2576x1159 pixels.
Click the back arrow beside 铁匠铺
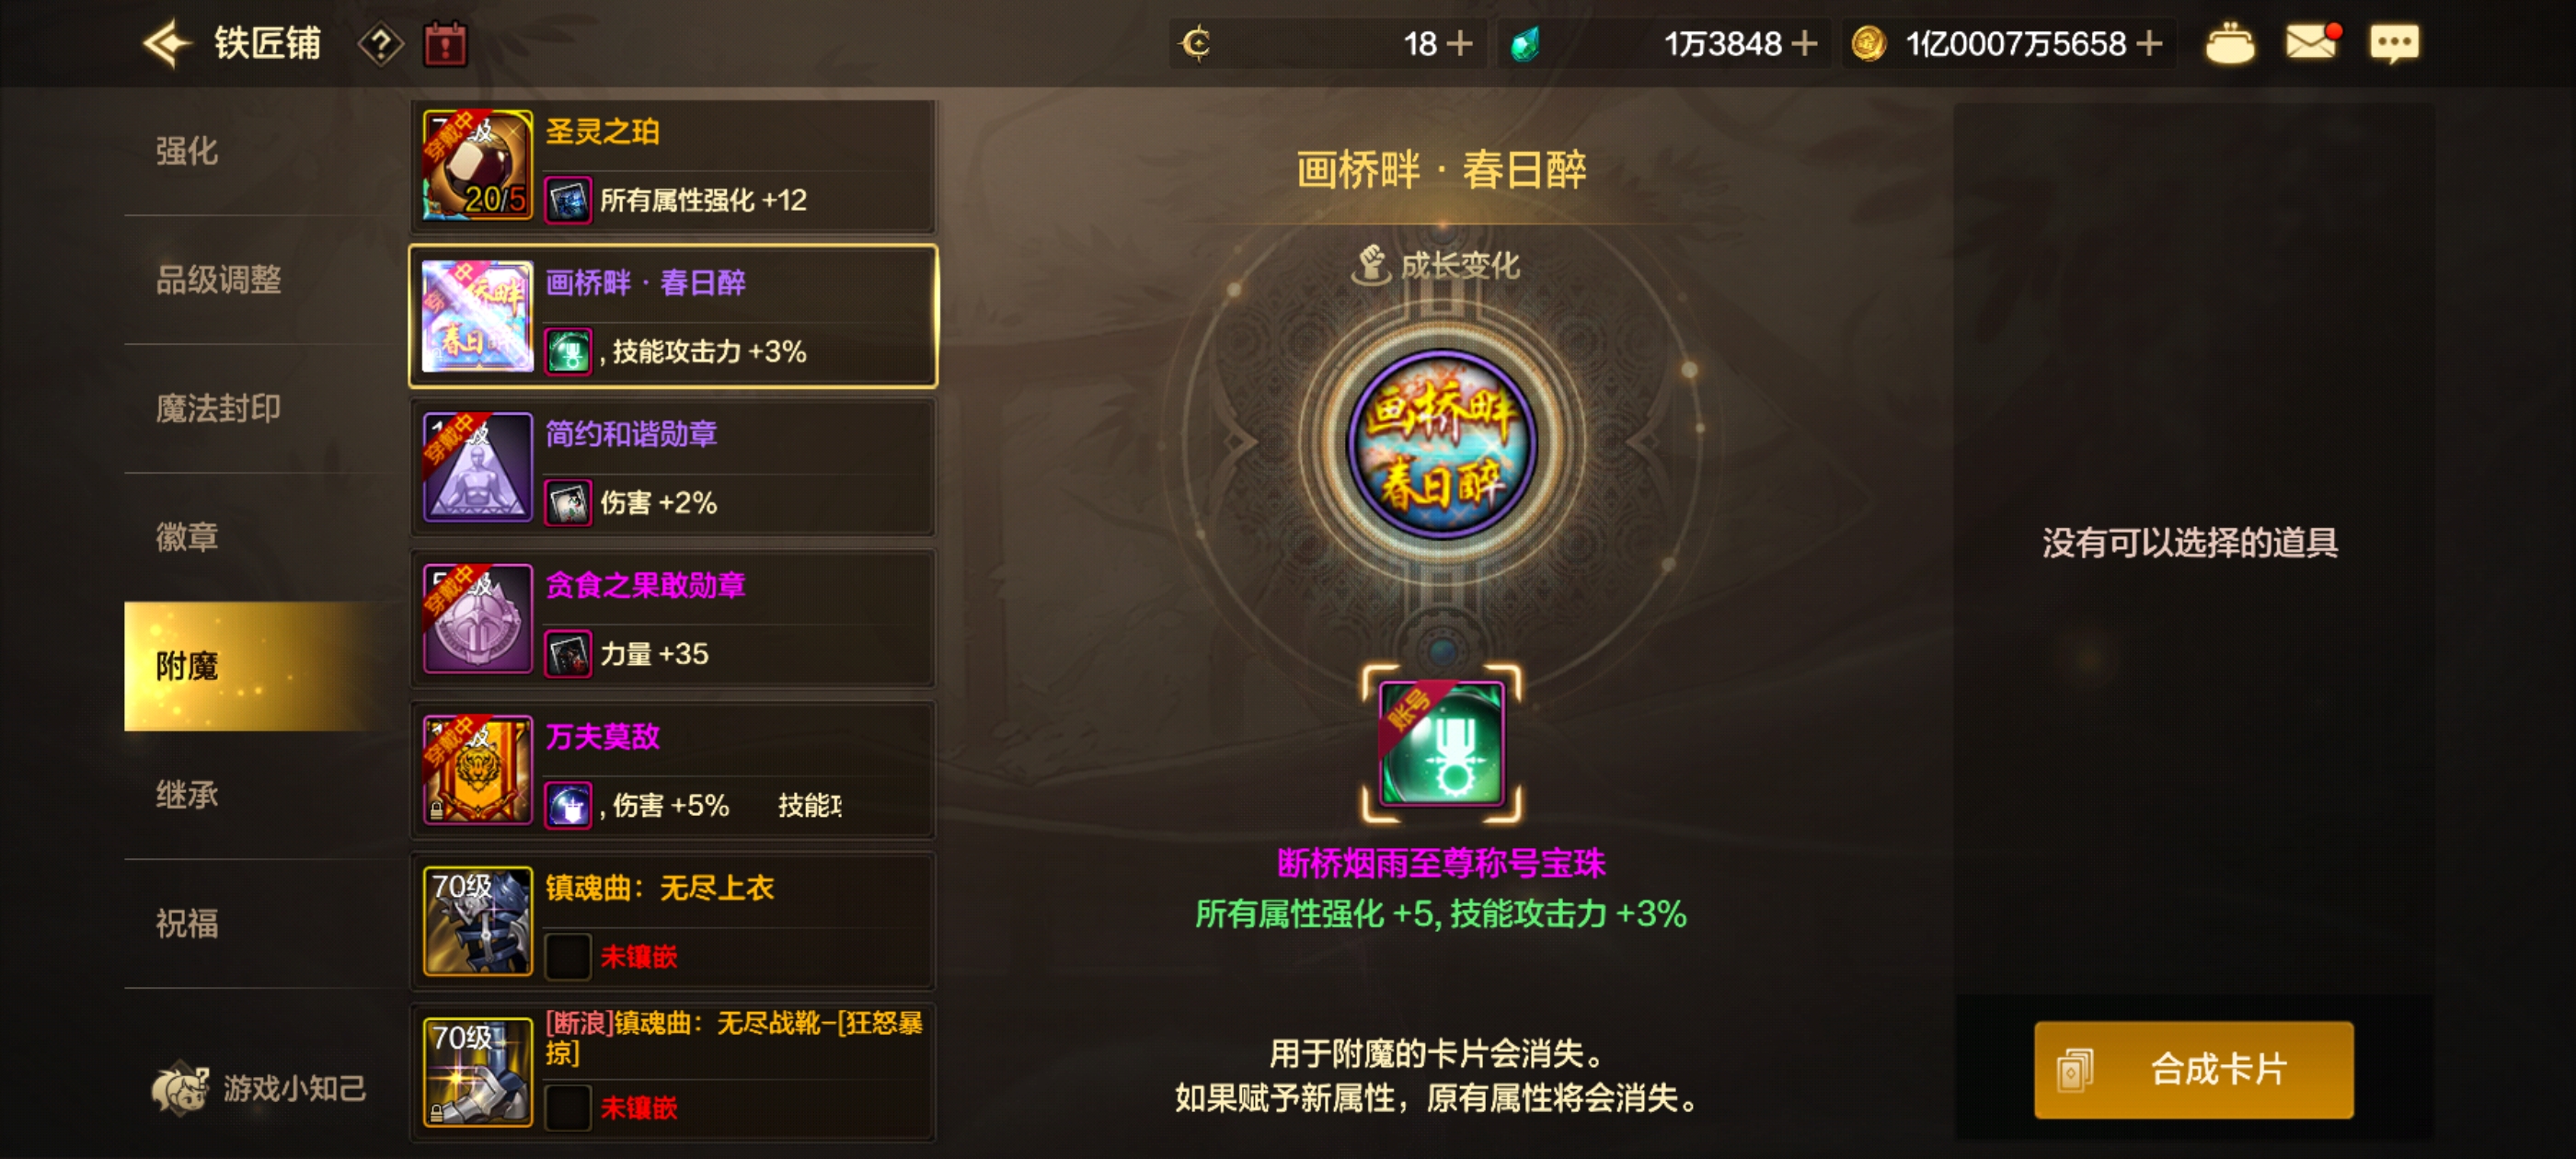167,43
